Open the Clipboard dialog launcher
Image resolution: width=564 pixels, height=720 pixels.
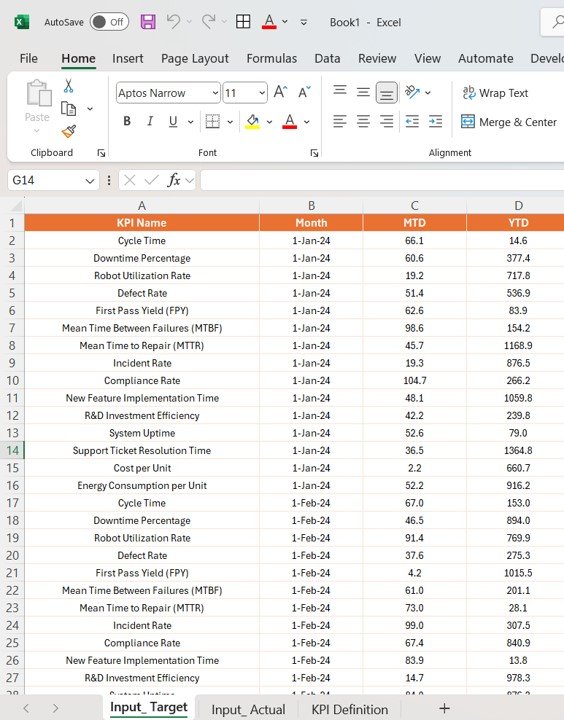click(101, 153)
